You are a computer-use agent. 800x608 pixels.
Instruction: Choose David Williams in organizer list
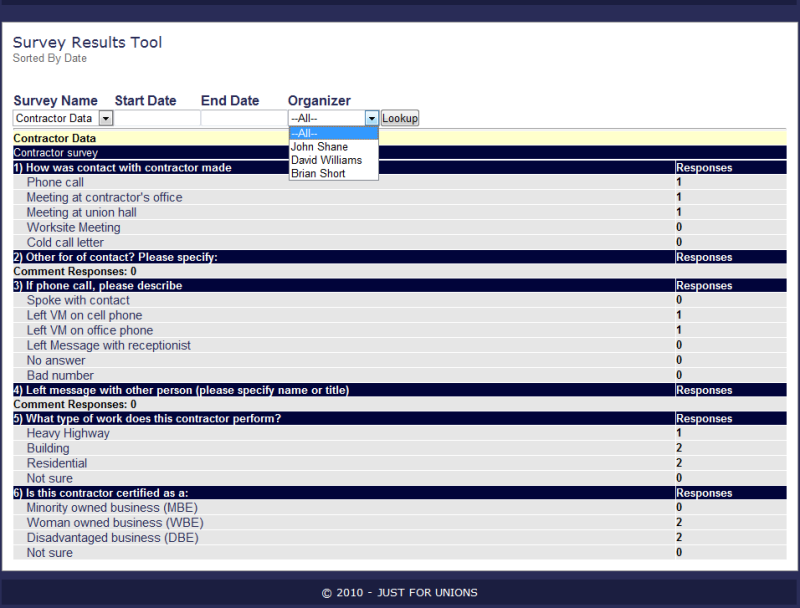327,160
